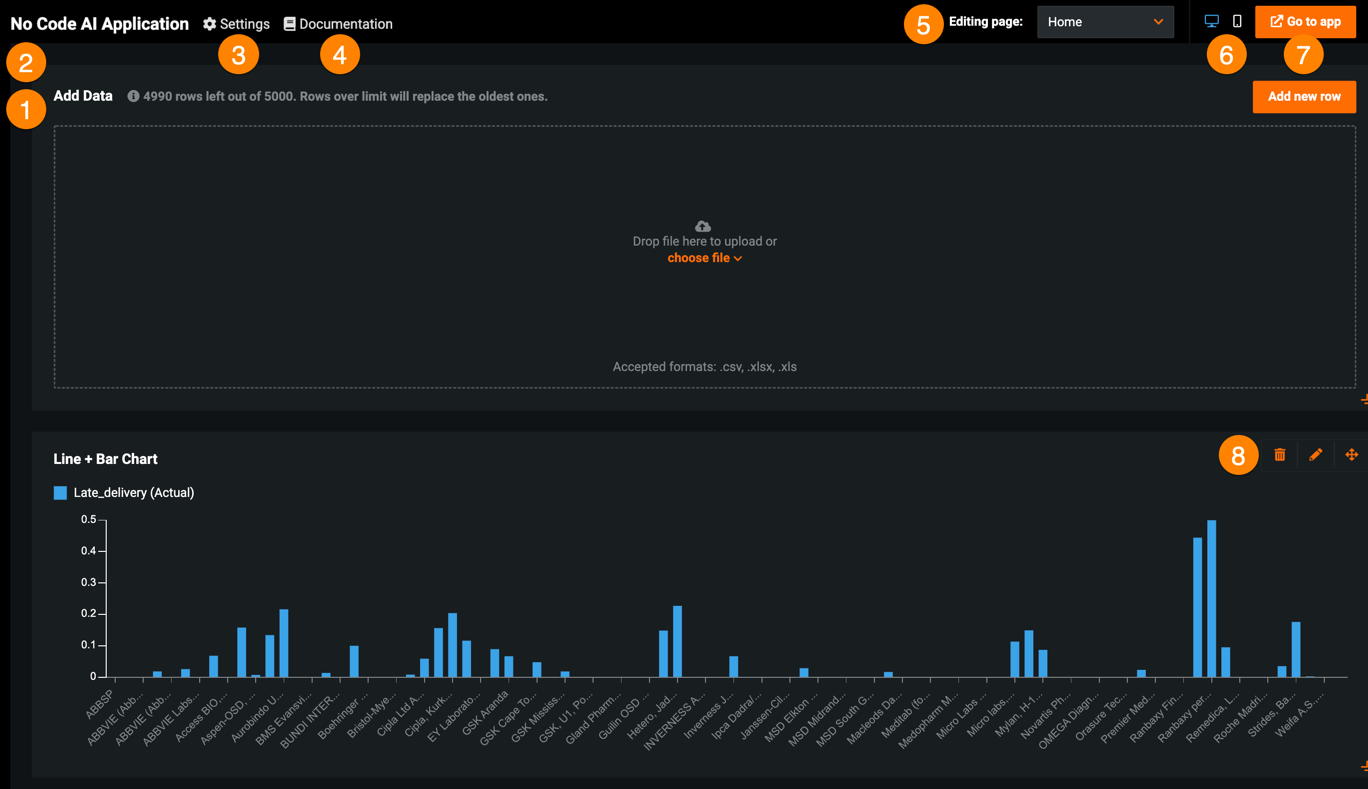
Task: Open Documentation from the top bar
Action: [x=338, y=24]
